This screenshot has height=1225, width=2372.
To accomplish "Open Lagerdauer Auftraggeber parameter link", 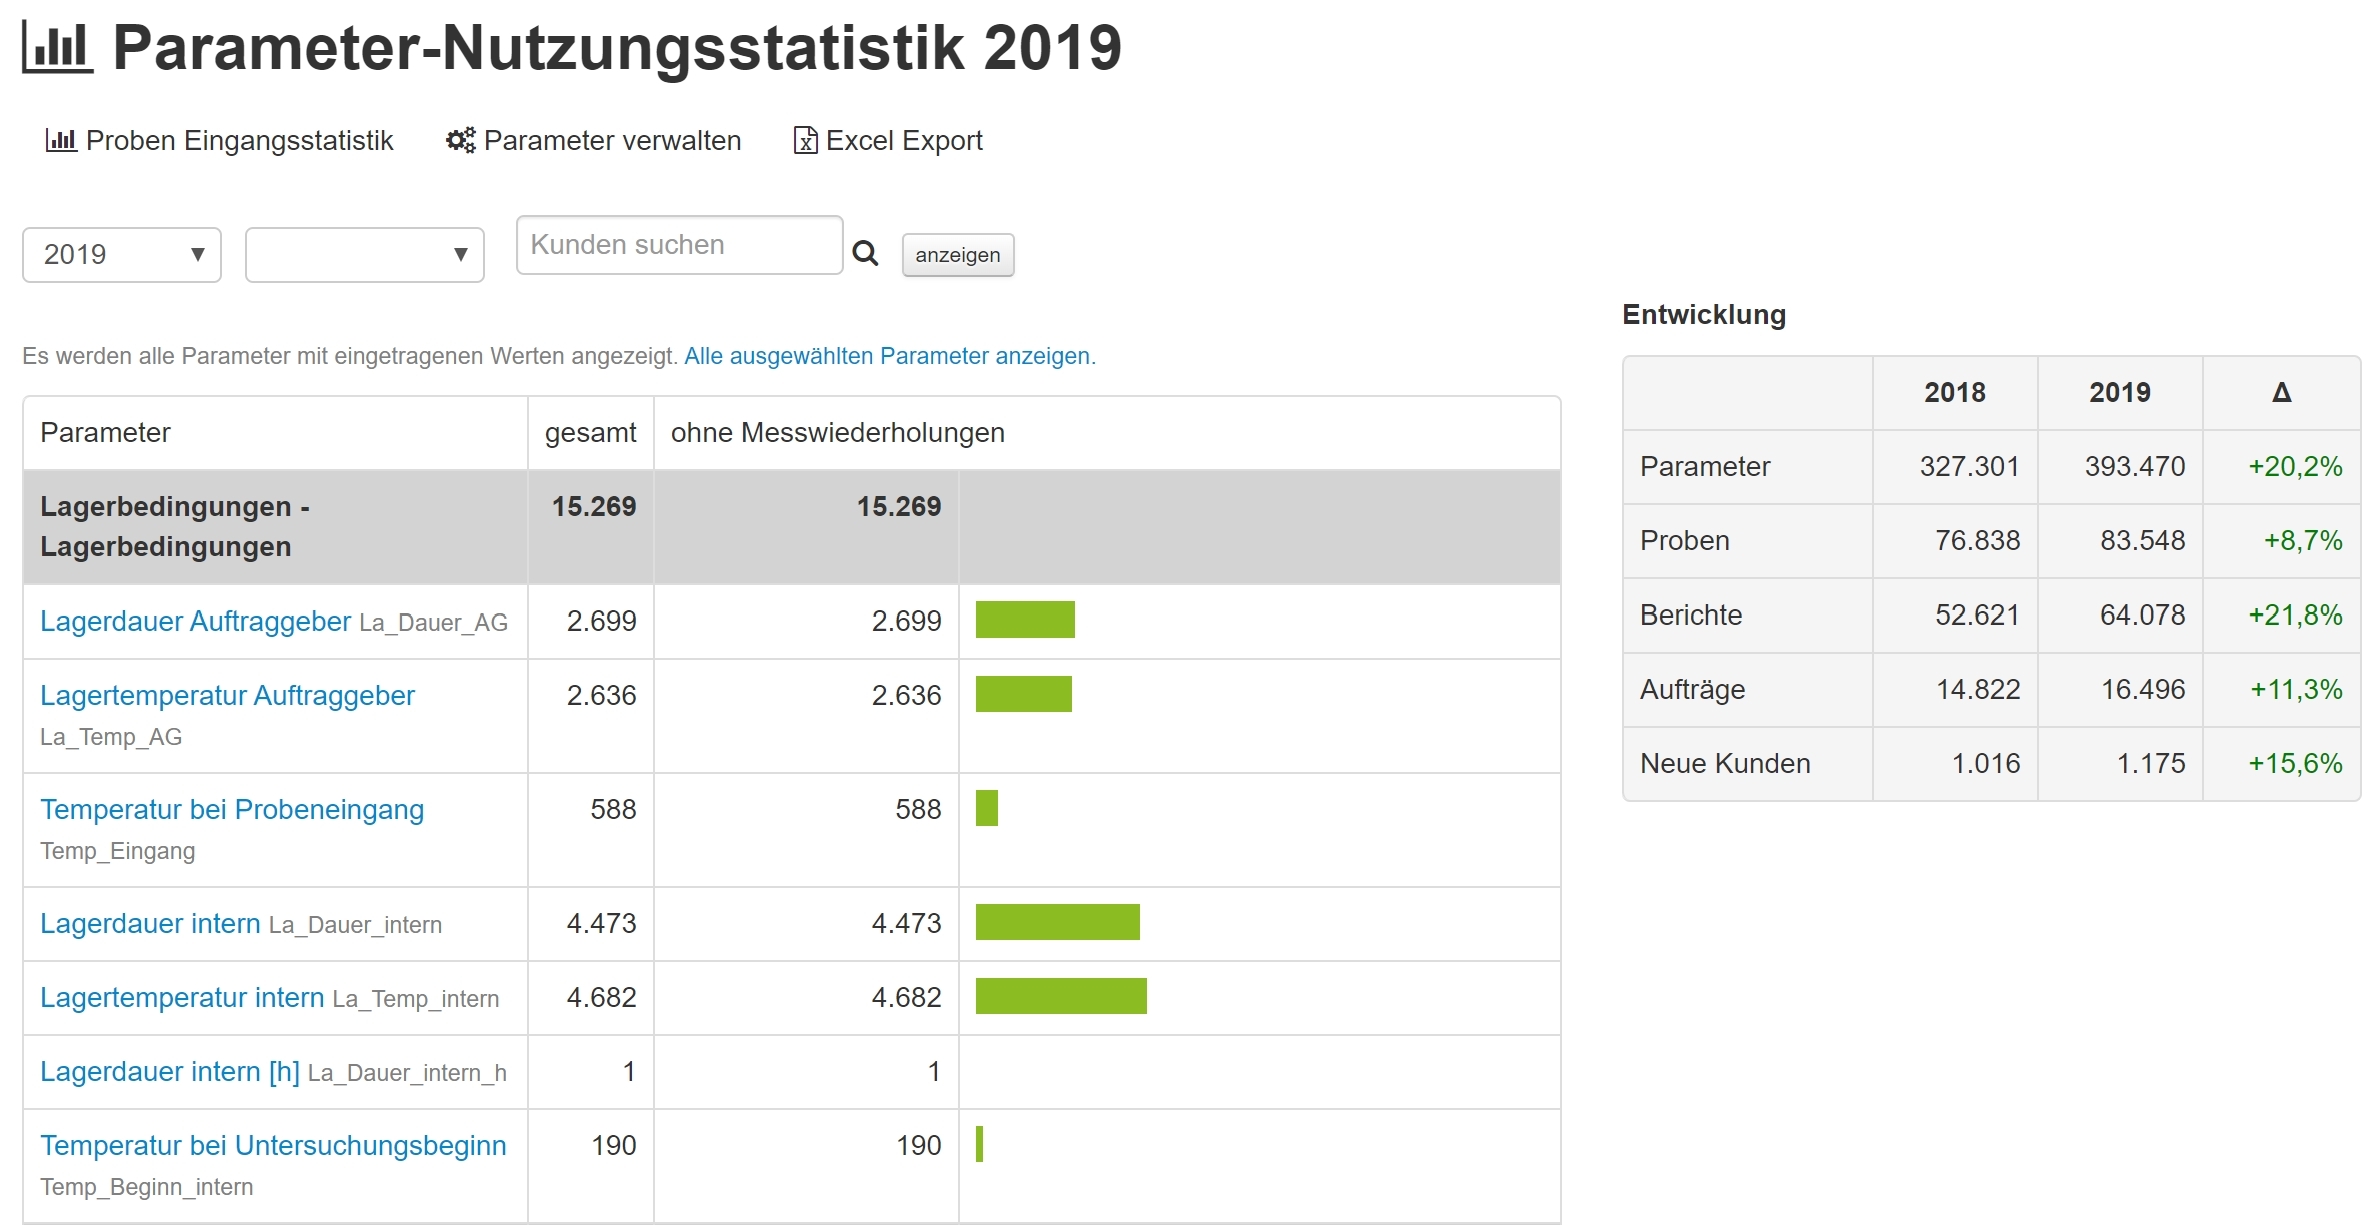I will click(x=195, y=621).
